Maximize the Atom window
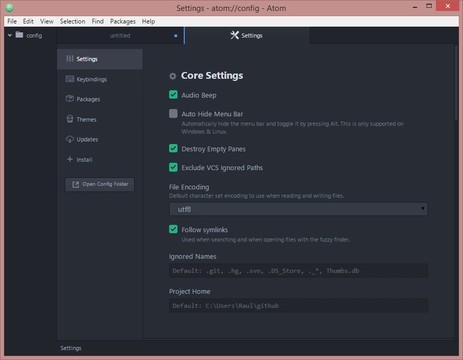The width and height of the screenshot is (463, 360). (429, 6)
